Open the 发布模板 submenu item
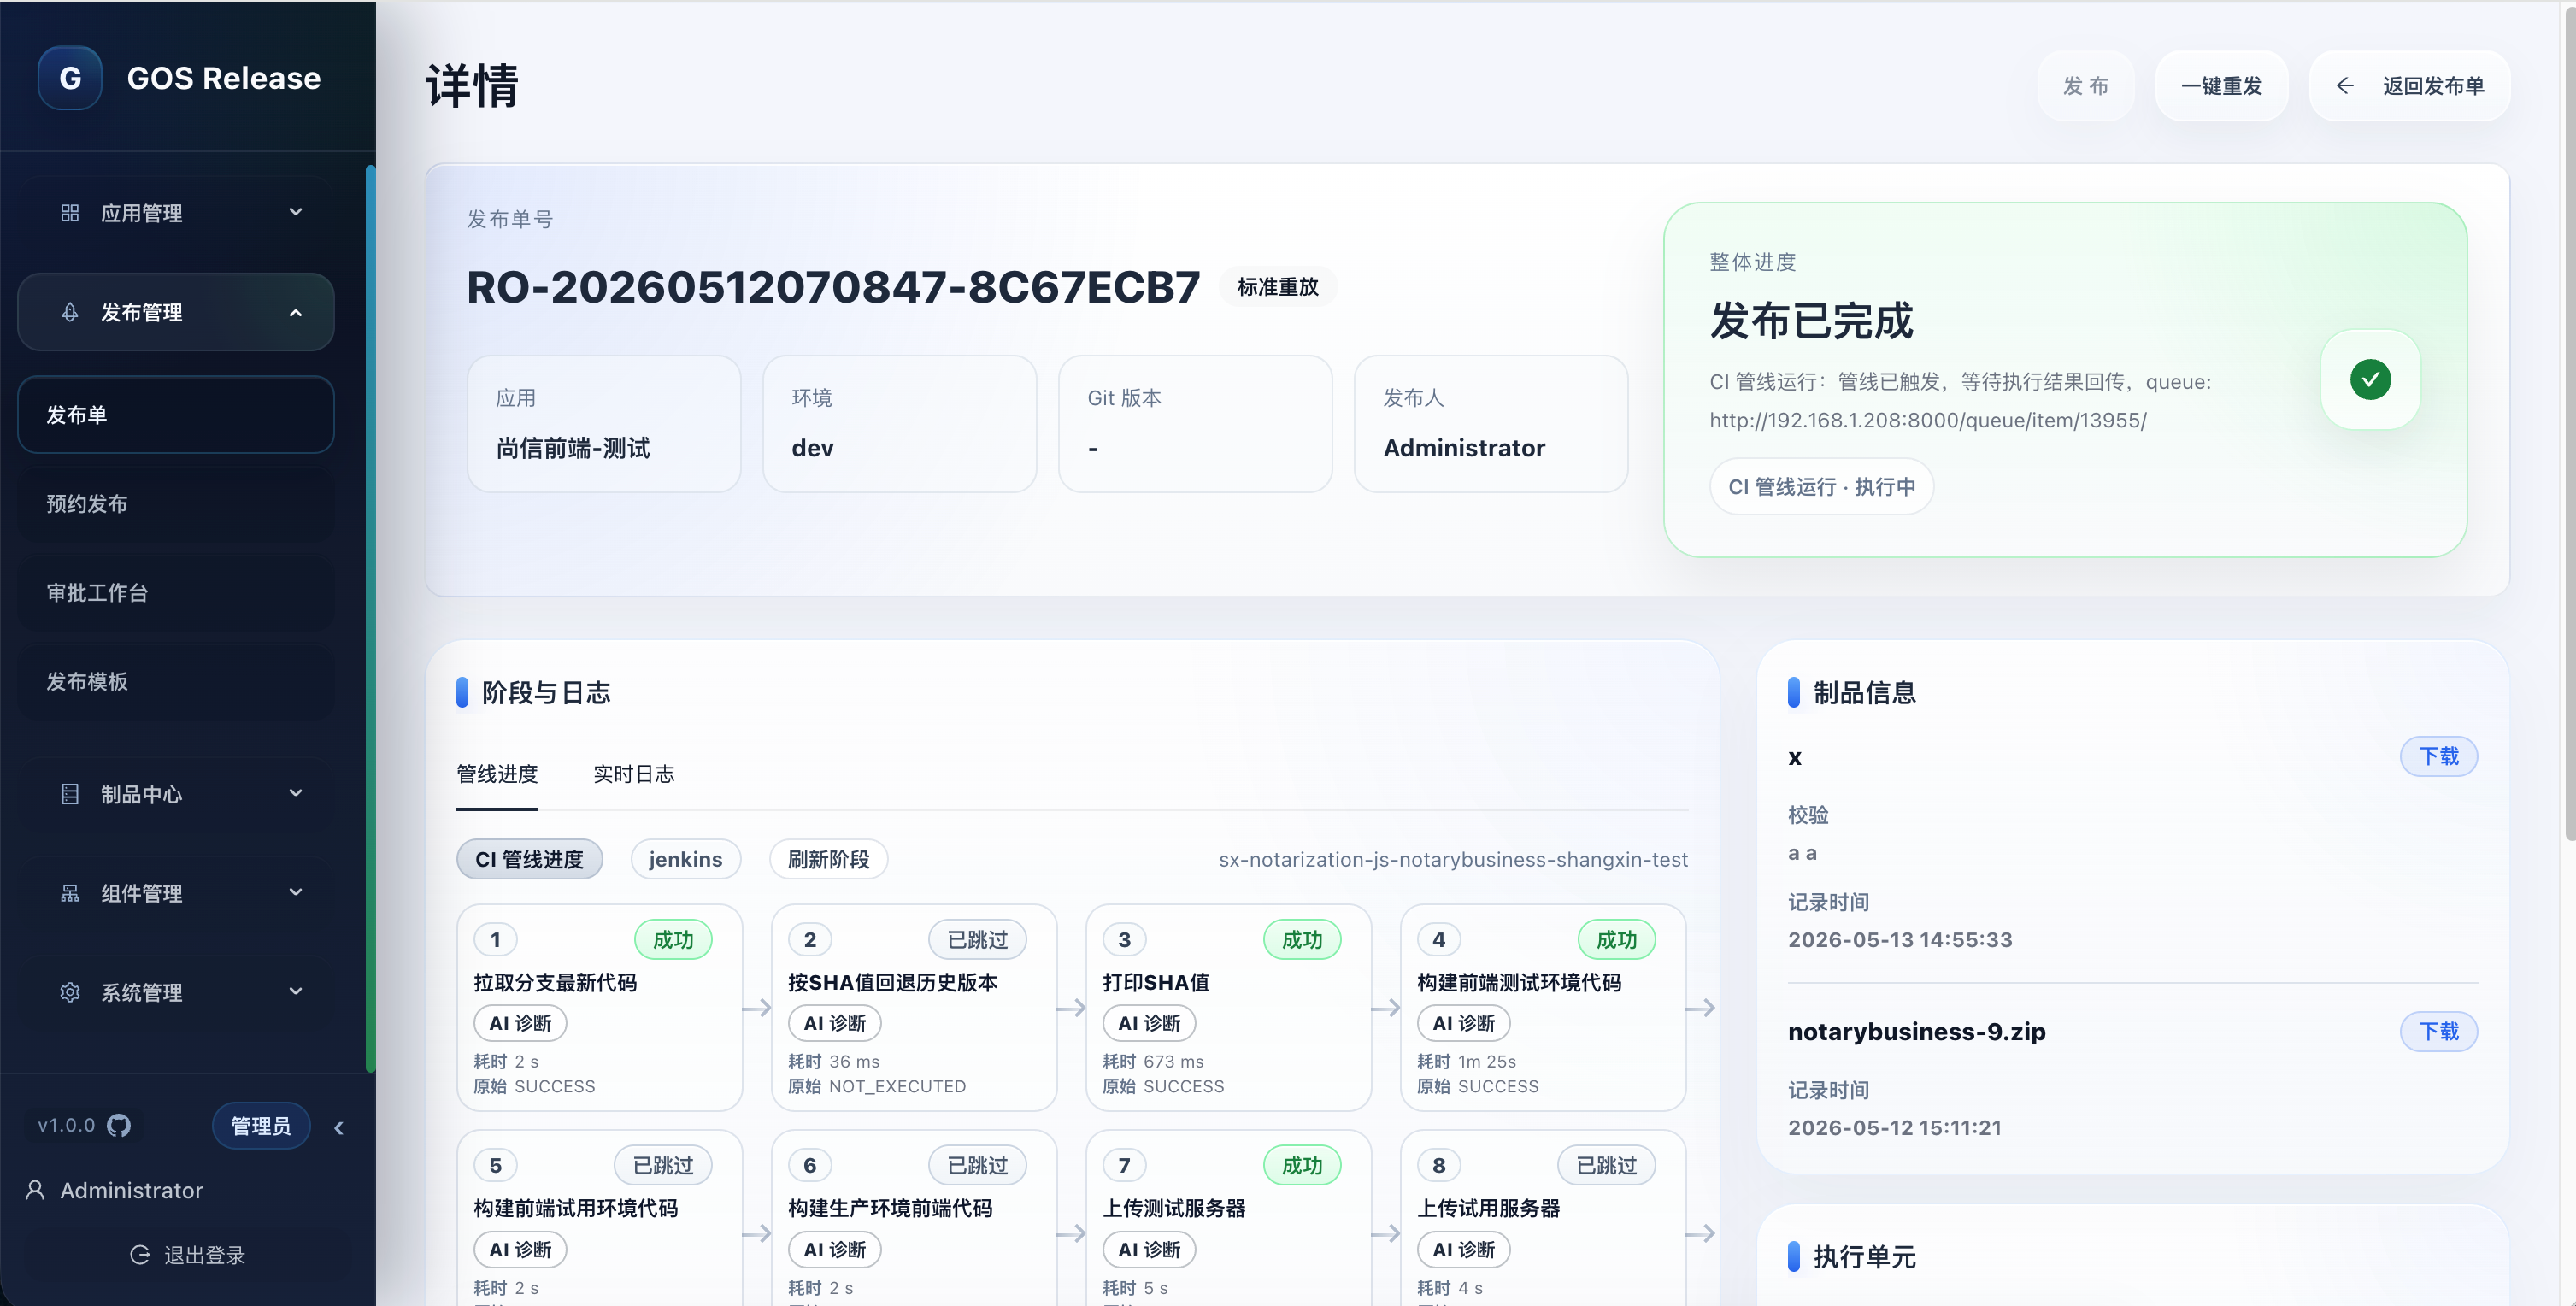 coord(176,682)
